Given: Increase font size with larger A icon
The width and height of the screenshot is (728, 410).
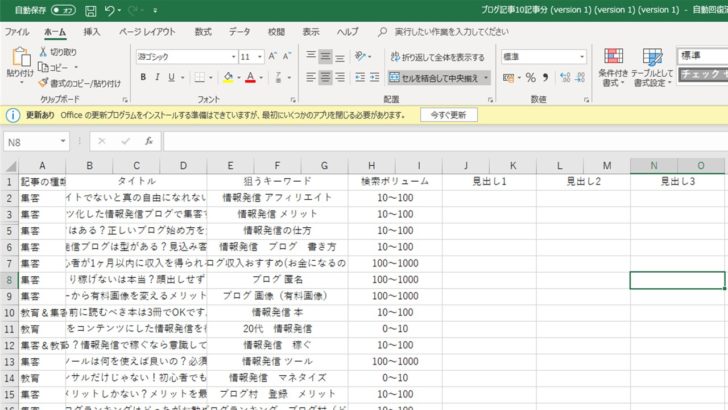Looking at the screenshot, I should pos(273,56).
